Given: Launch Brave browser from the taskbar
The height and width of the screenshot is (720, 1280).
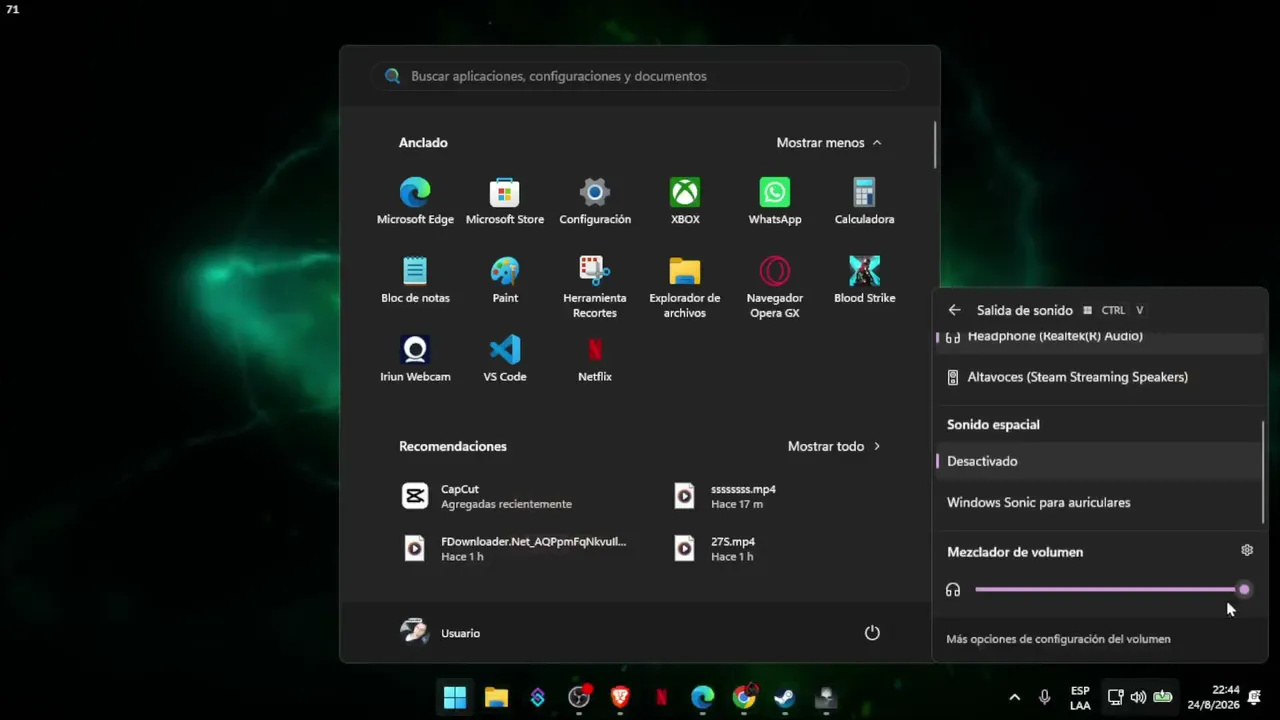Looking at the screenshot, I should (620, 697).
